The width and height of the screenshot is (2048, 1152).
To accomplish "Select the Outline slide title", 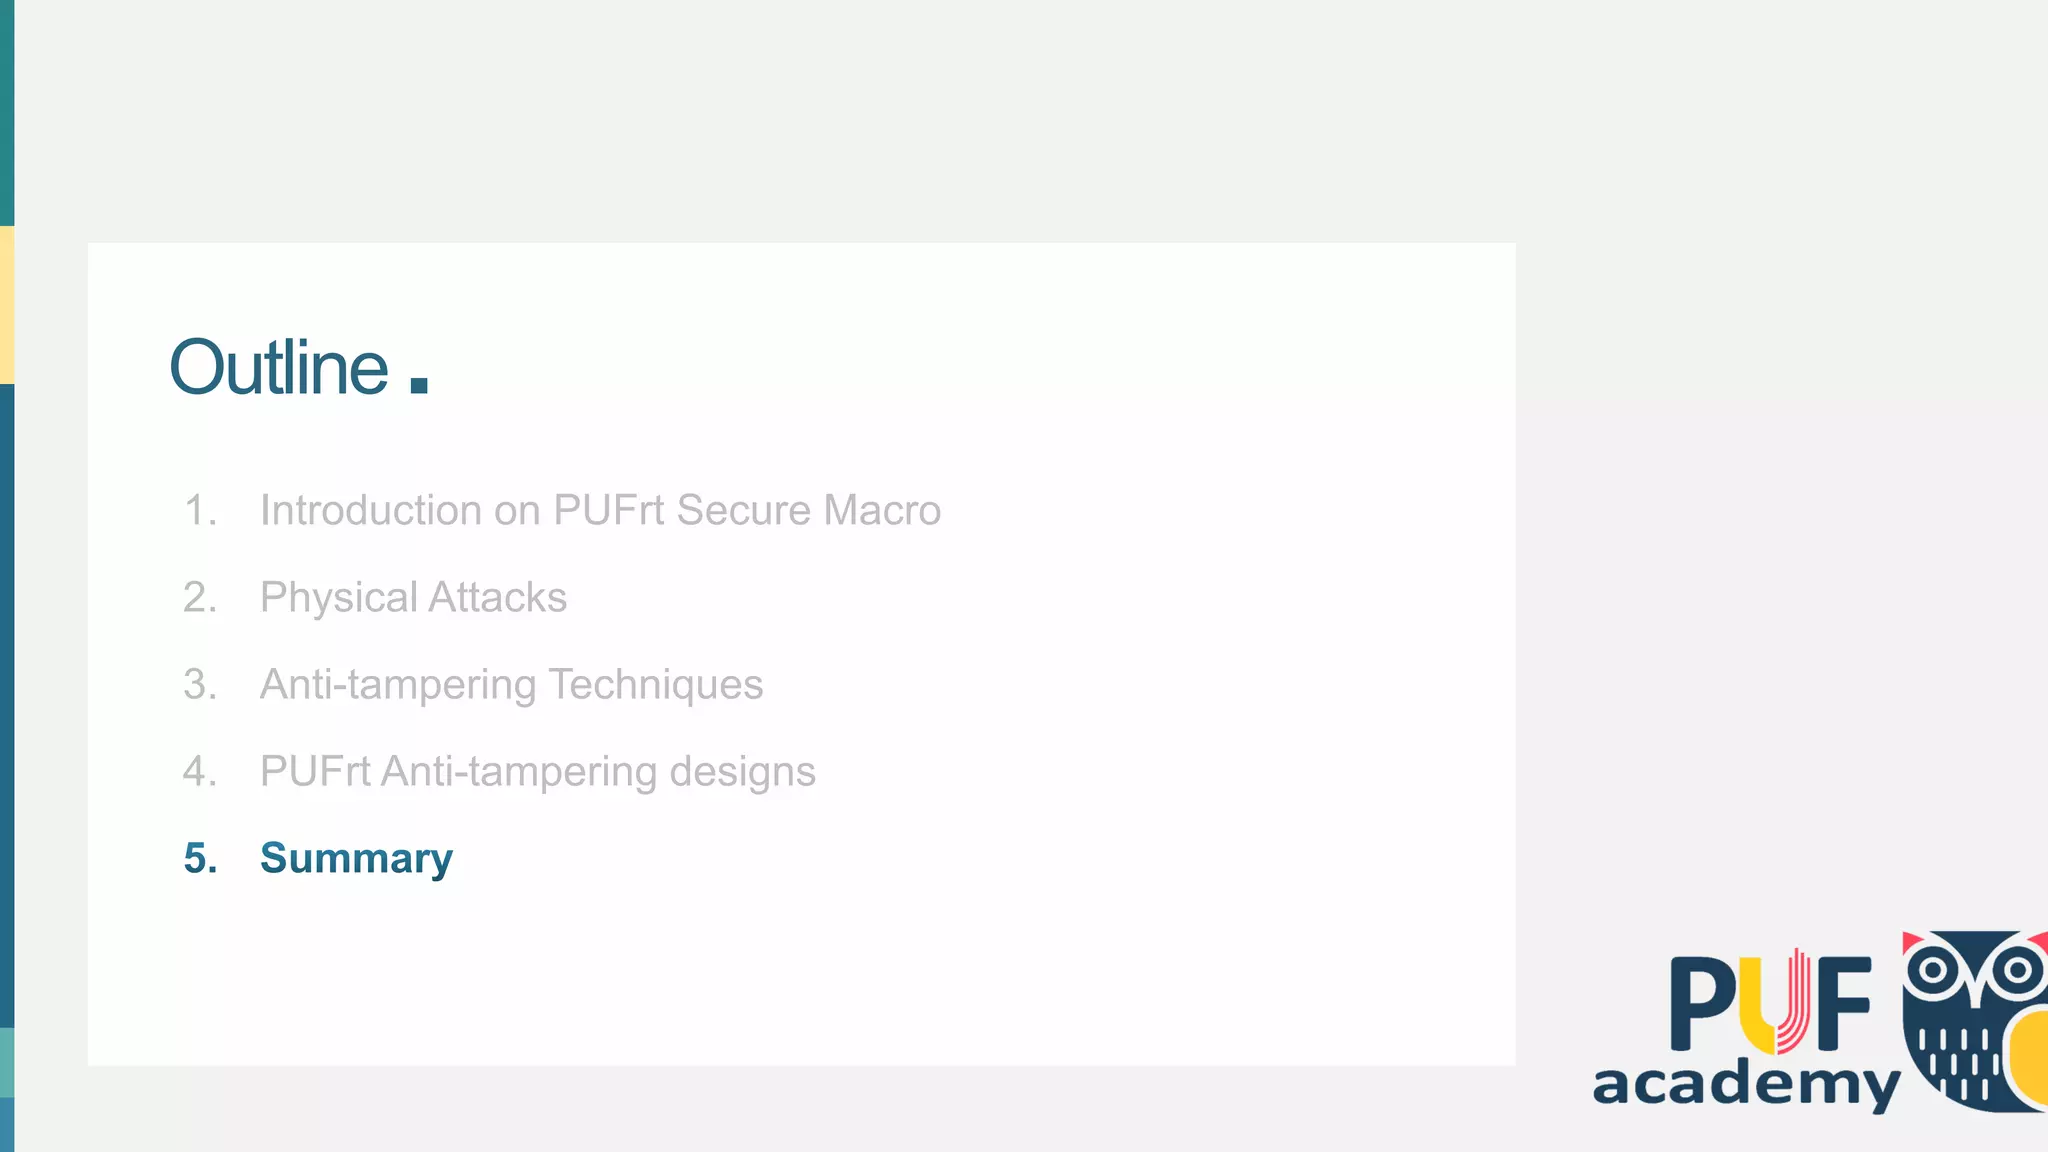I will 279,368.
